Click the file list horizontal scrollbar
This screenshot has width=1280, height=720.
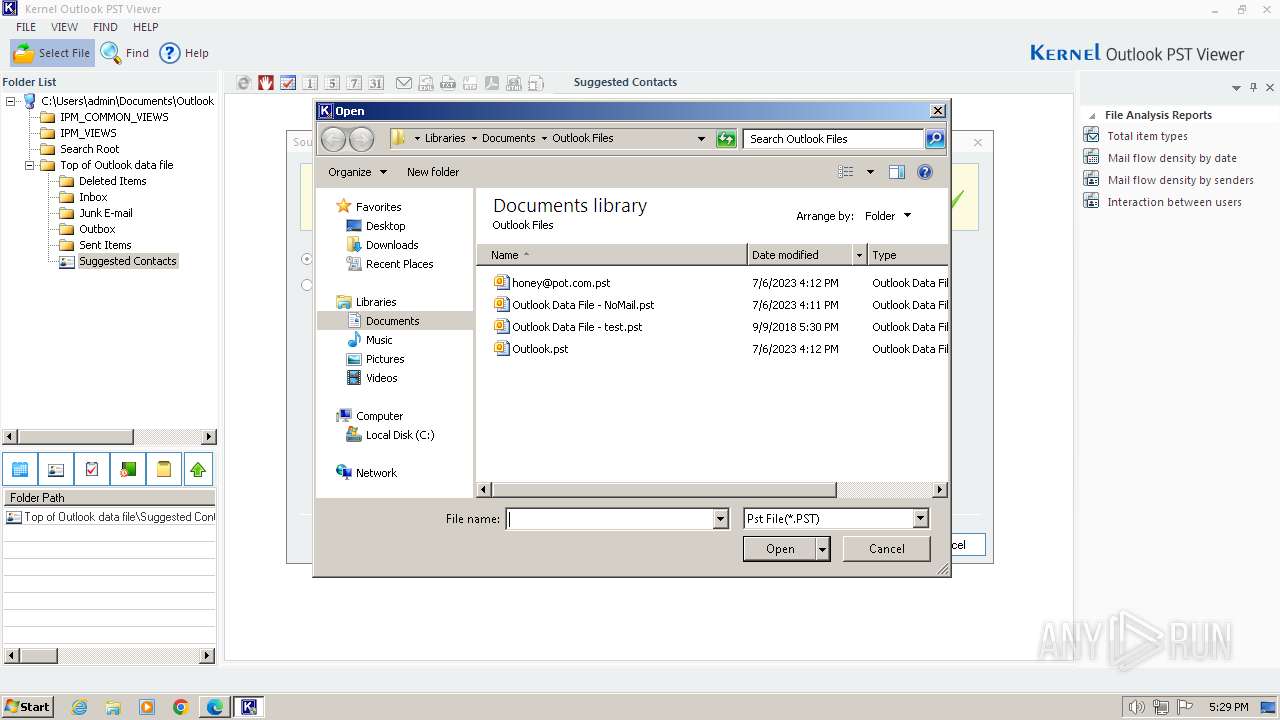coord(712,490)
